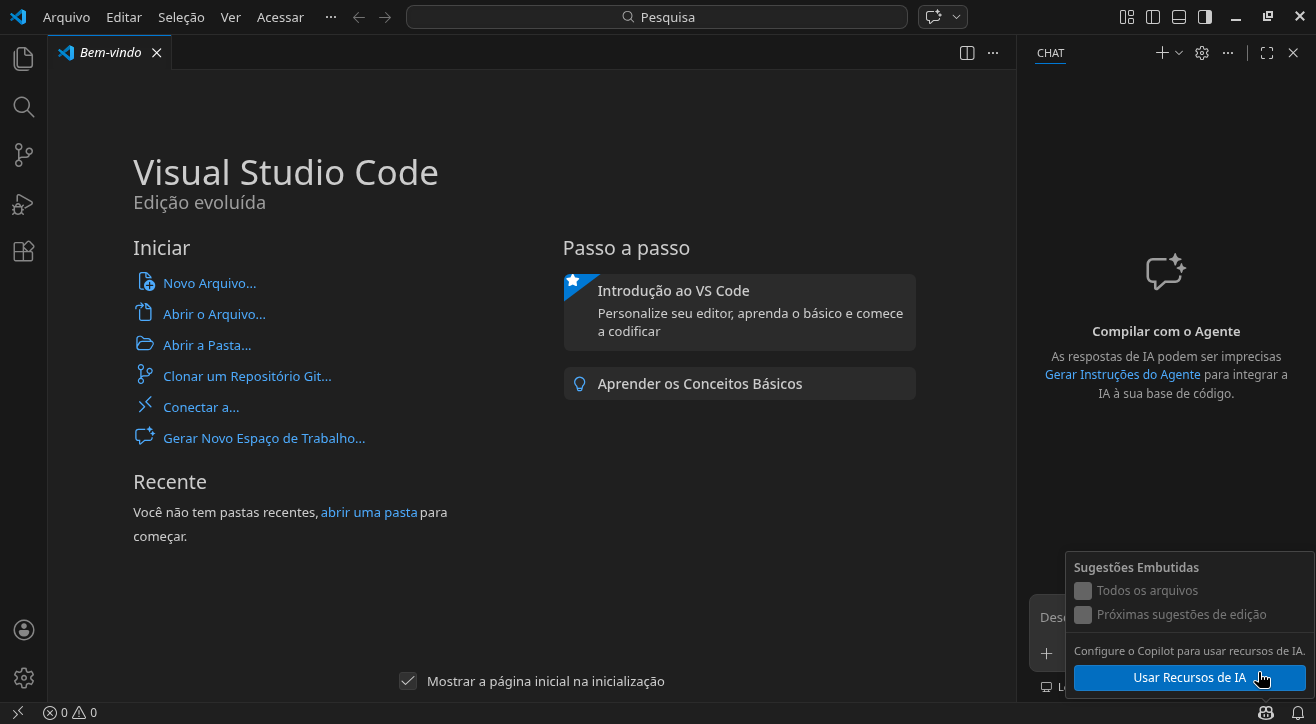Split the editor to the right
The height and width of the screenshot is (724, 1316).
tap(967, 53)
